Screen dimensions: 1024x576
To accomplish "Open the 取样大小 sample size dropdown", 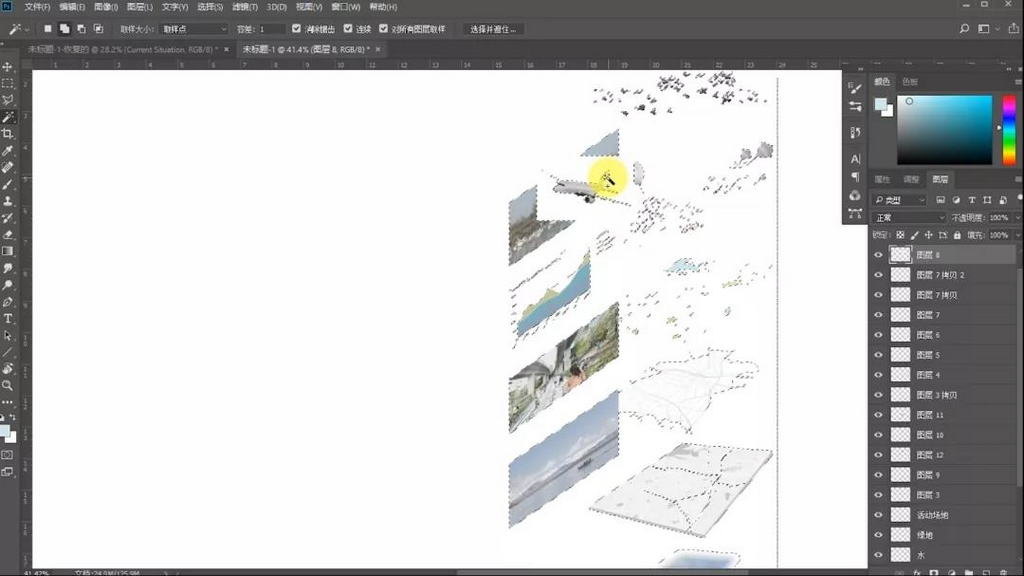I will point(194,29).
